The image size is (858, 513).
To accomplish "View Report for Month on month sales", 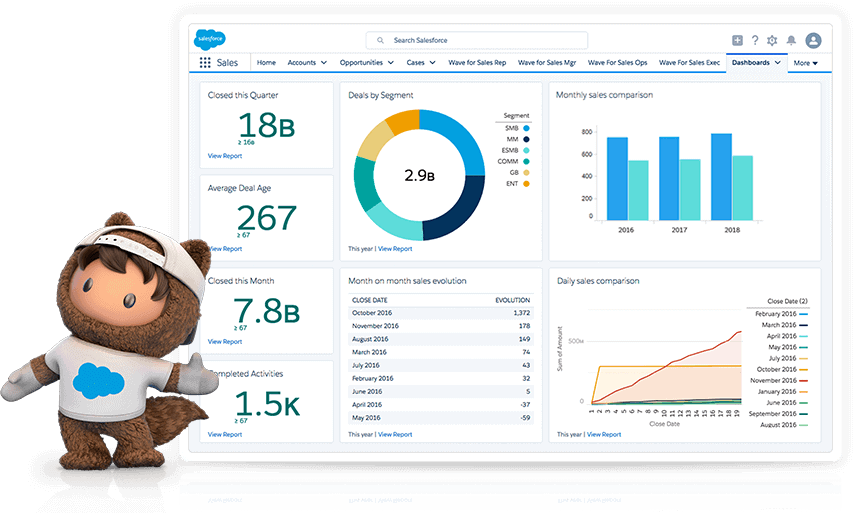I will coord(395,435).
